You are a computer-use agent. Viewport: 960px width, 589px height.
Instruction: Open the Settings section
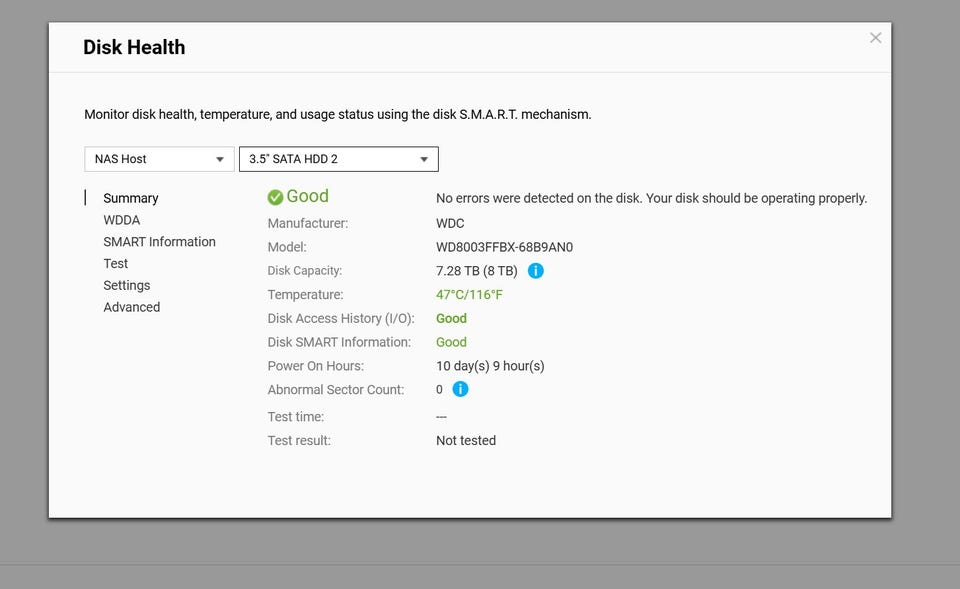(127, 285)
